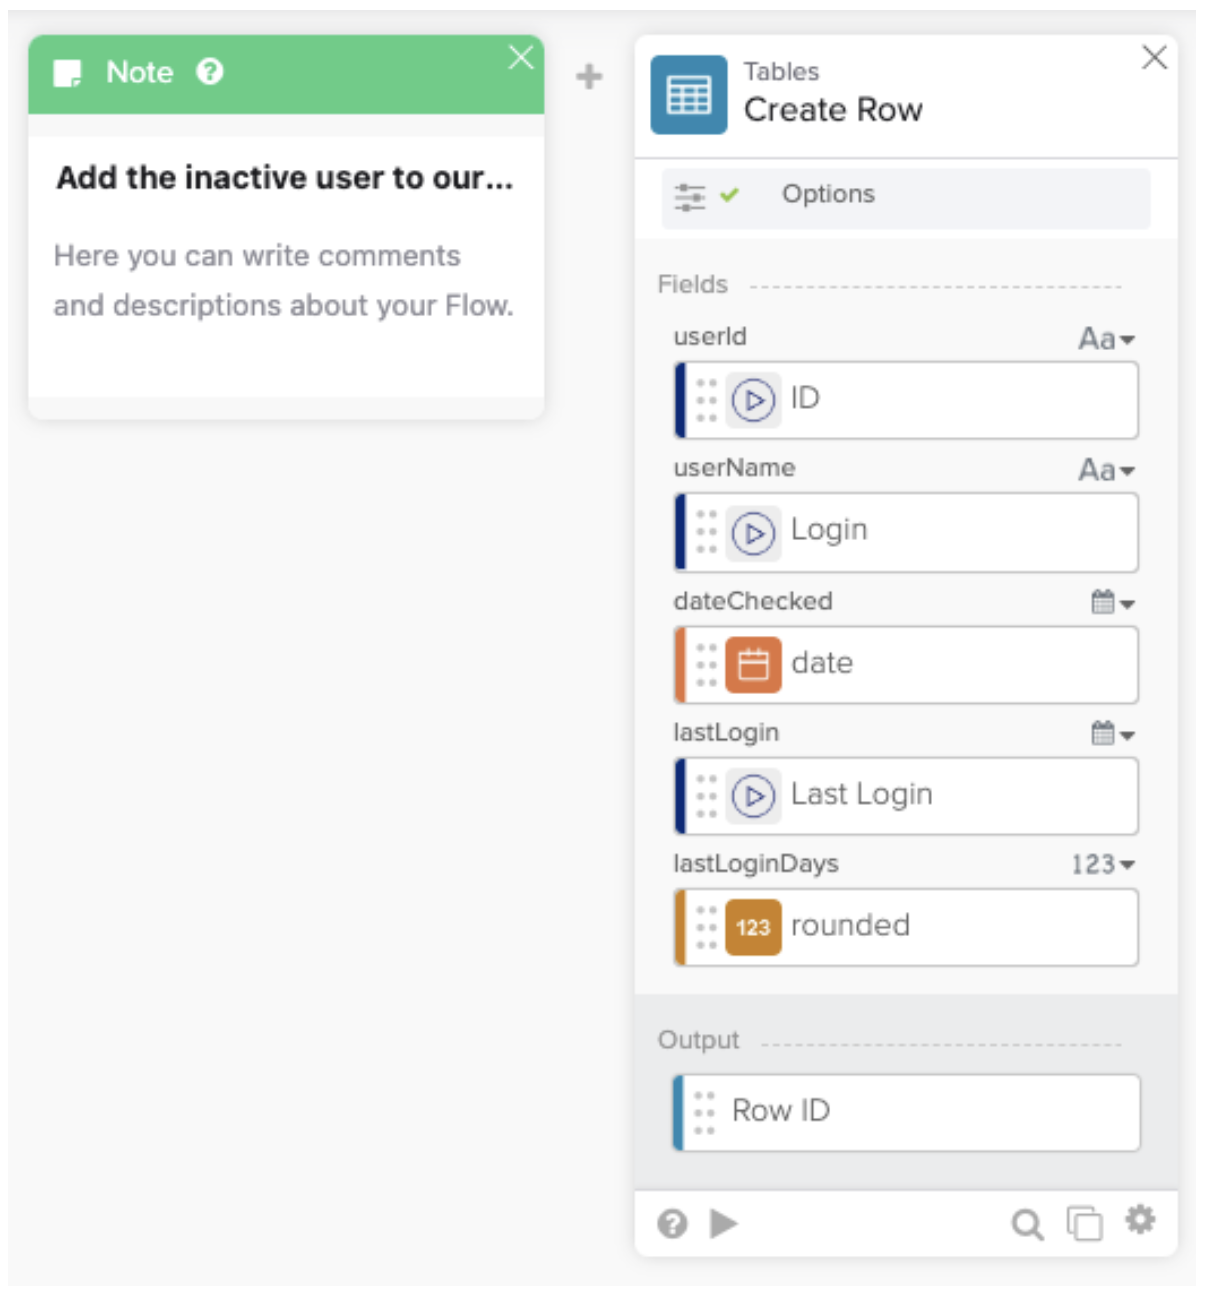The image size is (1210, 1300).
Task: Close the Note card
Action: [x=521, y=57]
